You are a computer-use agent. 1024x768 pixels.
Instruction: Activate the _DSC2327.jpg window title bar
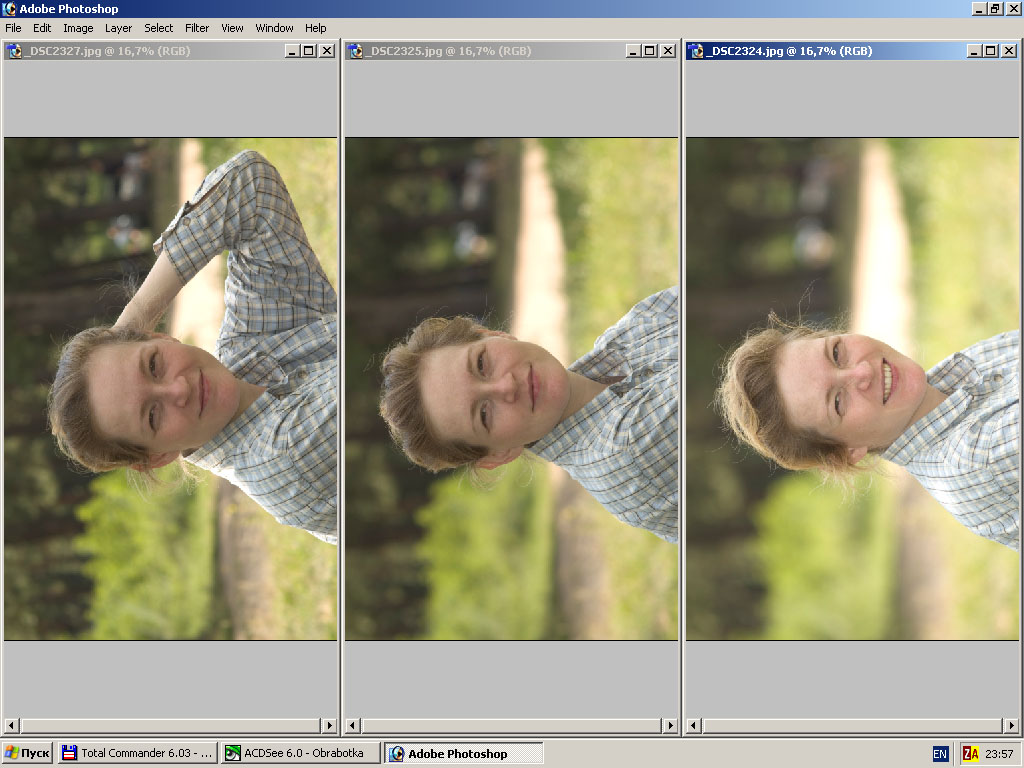[170, 51]
